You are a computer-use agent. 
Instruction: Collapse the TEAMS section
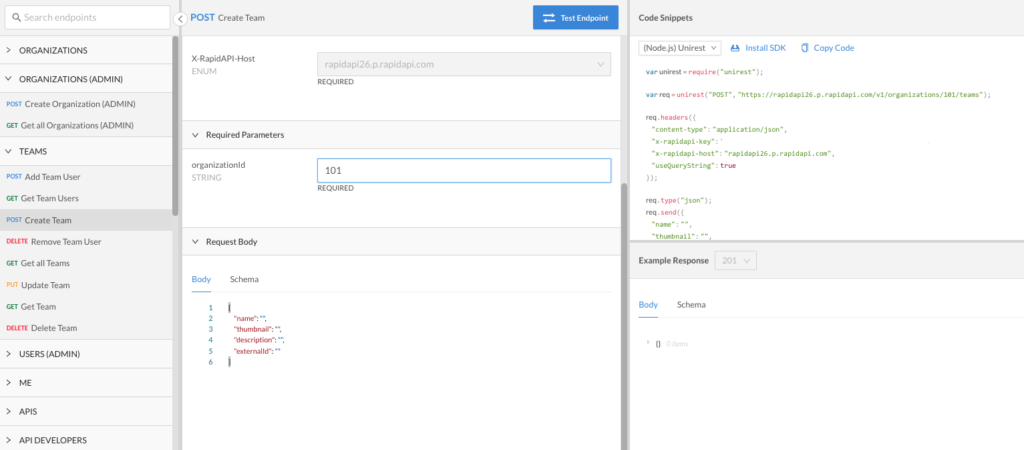[x=86, y=151]
